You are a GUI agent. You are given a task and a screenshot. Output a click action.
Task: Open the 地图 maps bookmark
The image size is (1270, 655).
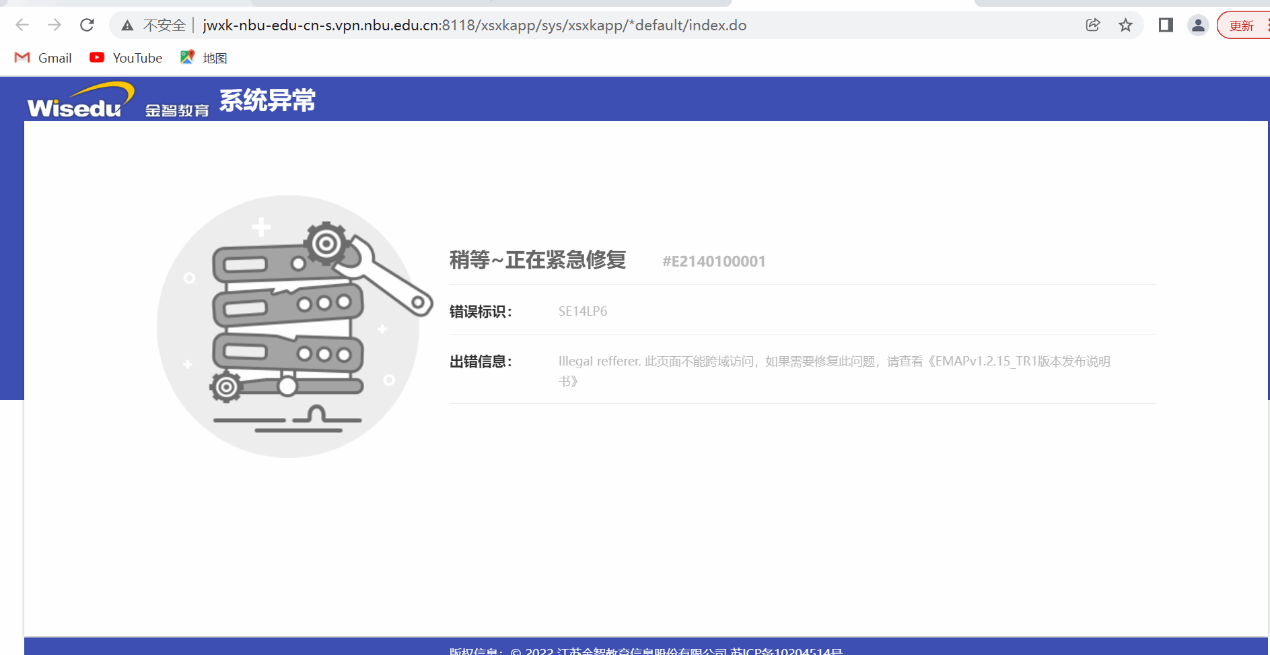tap(204, 58)
